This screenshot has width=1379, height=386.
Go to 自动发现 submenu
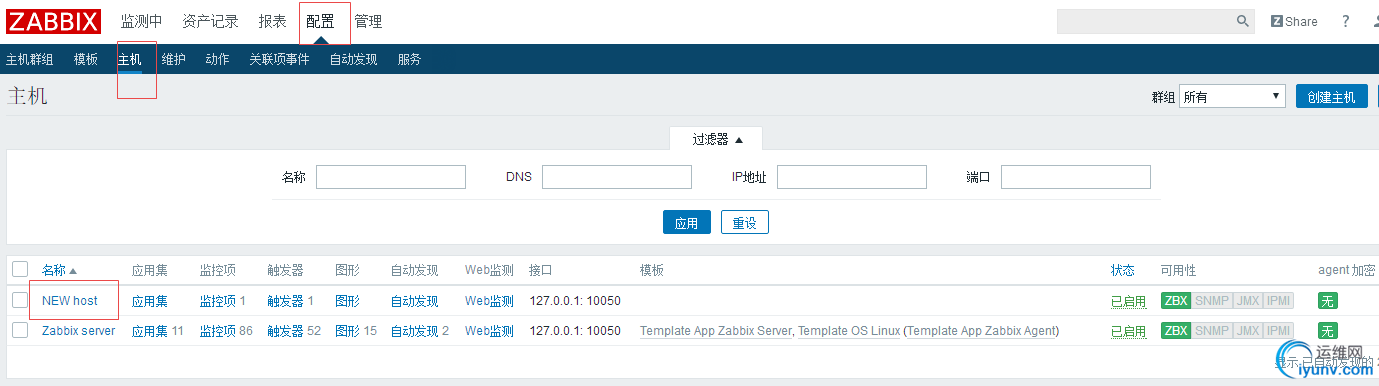coord(353,59)
